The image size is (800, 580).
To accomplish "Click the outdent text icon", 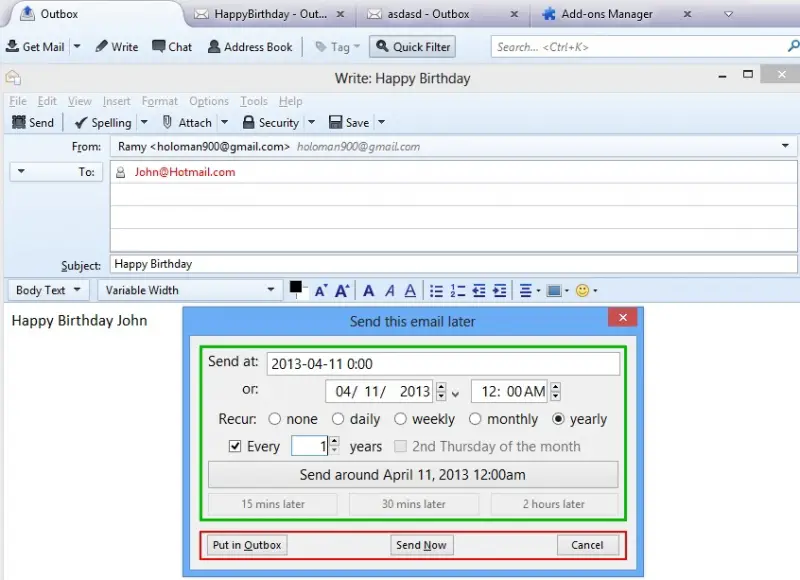I will point(479,291).
